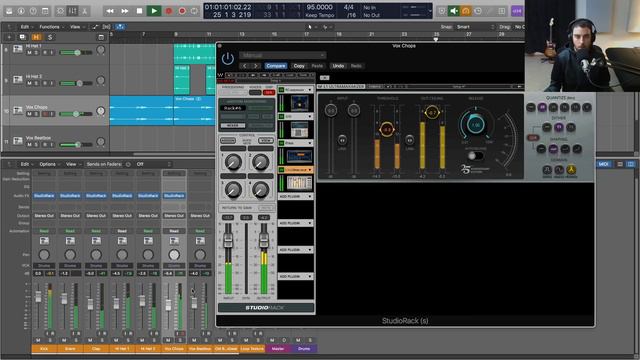Screen dimensions: 640x360
Task: Click the L3 Out Ceiling orange handle
Action: pyautogui.click(x=432, y=112)
